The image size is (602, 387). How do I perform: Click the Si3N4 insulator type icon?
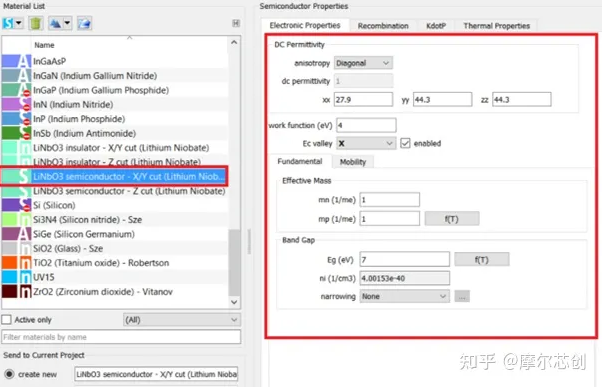[25, 220]
